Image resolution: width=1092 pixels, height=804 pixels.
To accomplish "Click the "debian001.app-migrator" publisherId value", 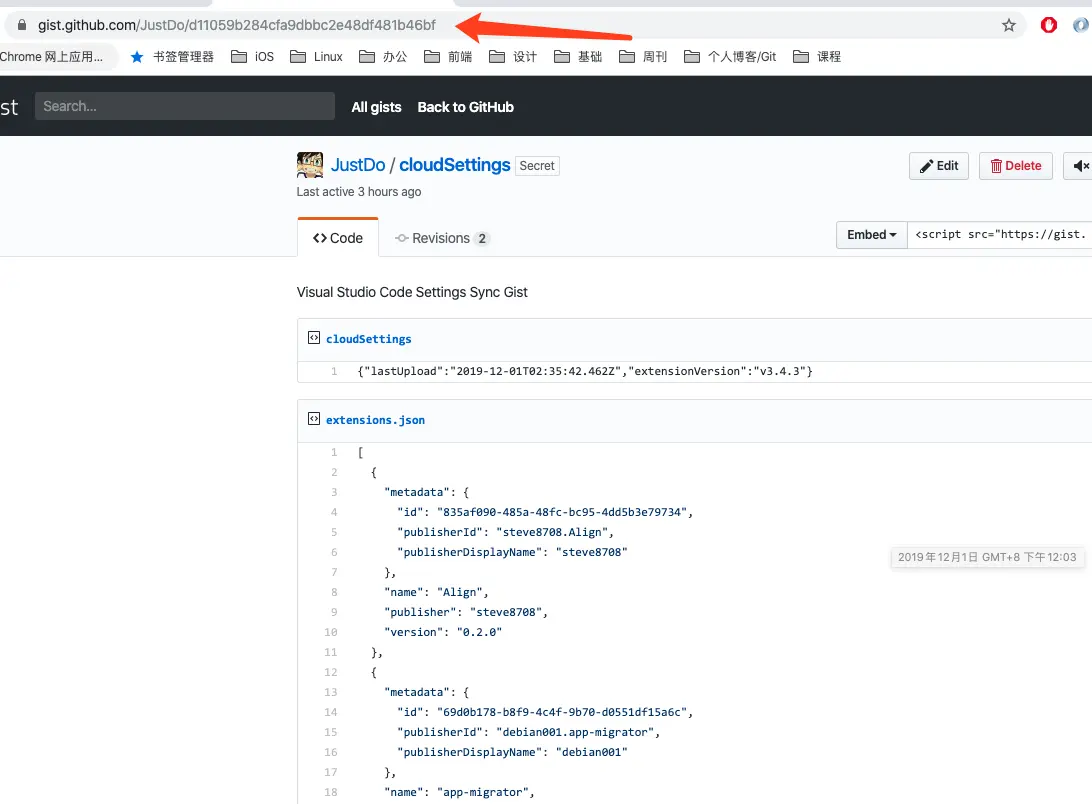I will click(578, 732).
